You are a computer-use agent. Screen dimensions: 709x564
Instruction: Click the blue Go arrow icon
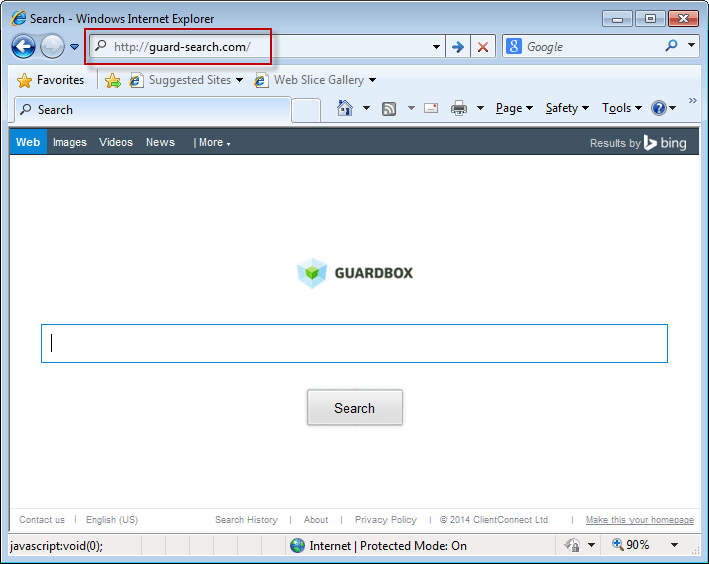[458, 47]
